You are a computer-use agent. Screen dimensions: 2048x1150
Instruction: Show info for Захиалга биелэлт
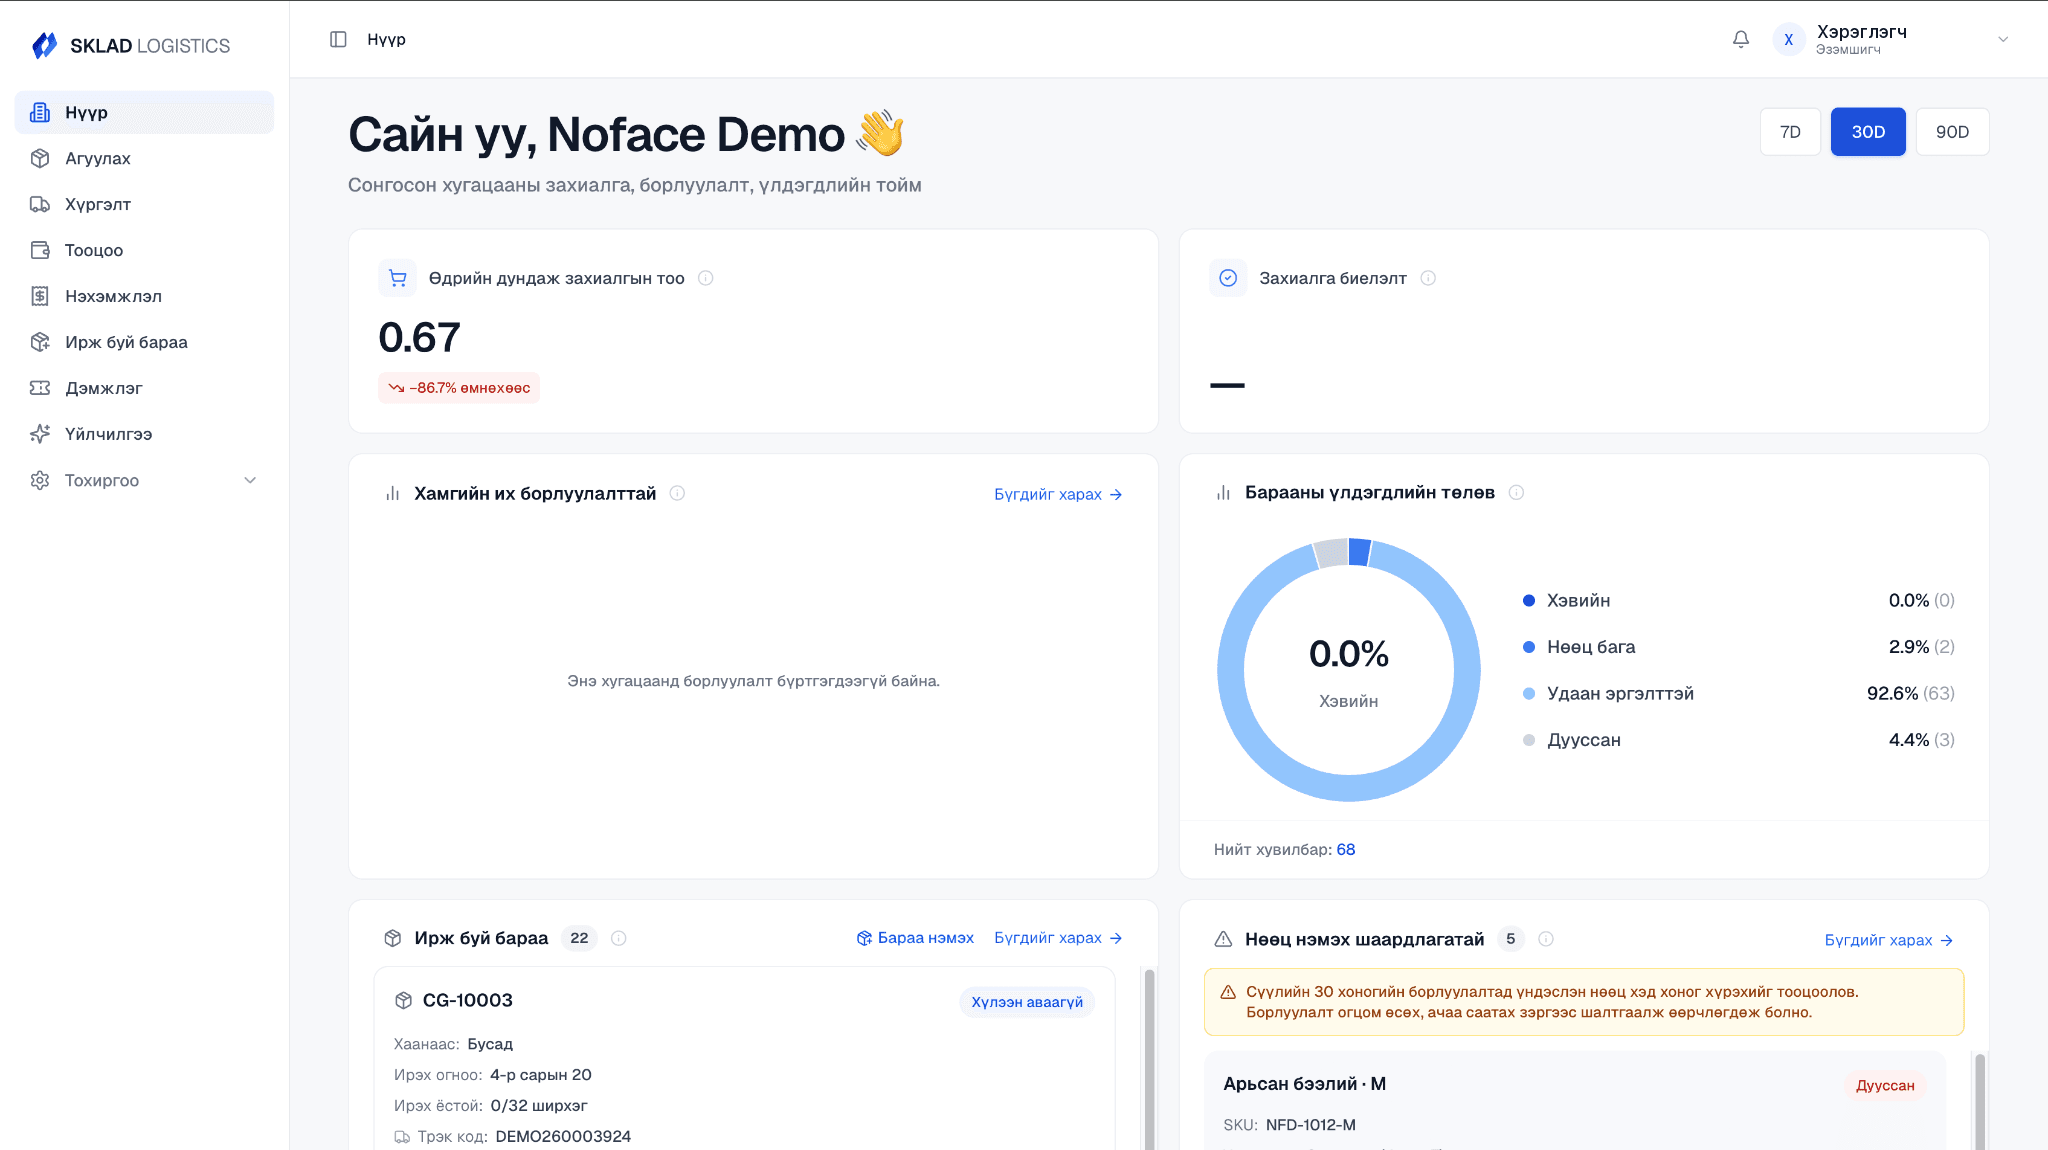tap(1428, 278)
